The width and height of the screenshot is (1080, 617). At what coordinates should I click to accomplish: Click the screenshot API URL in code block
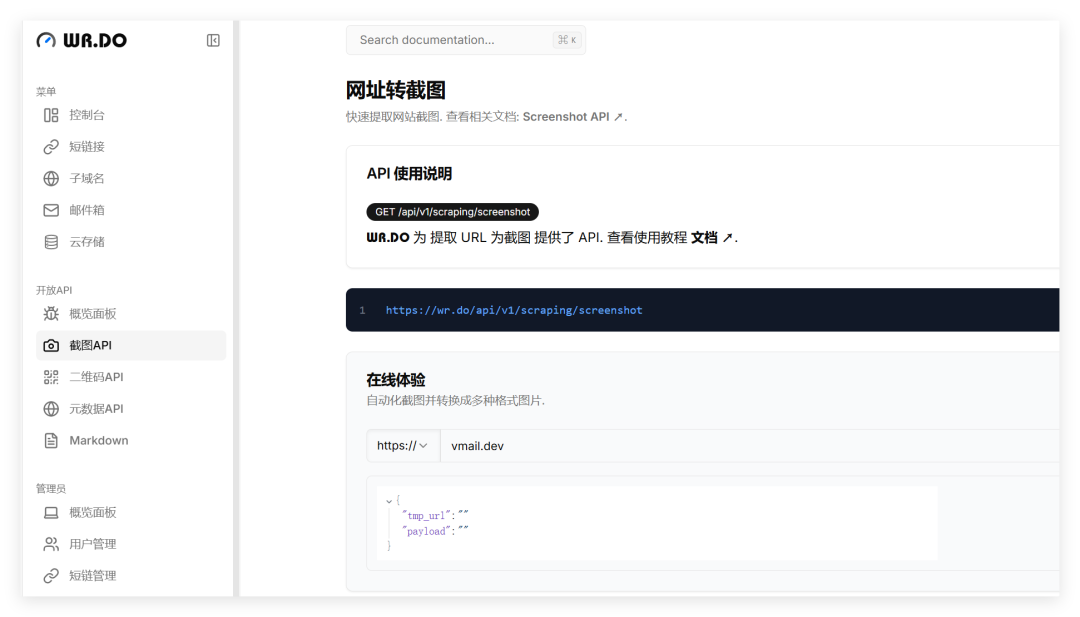click(514, 311)
